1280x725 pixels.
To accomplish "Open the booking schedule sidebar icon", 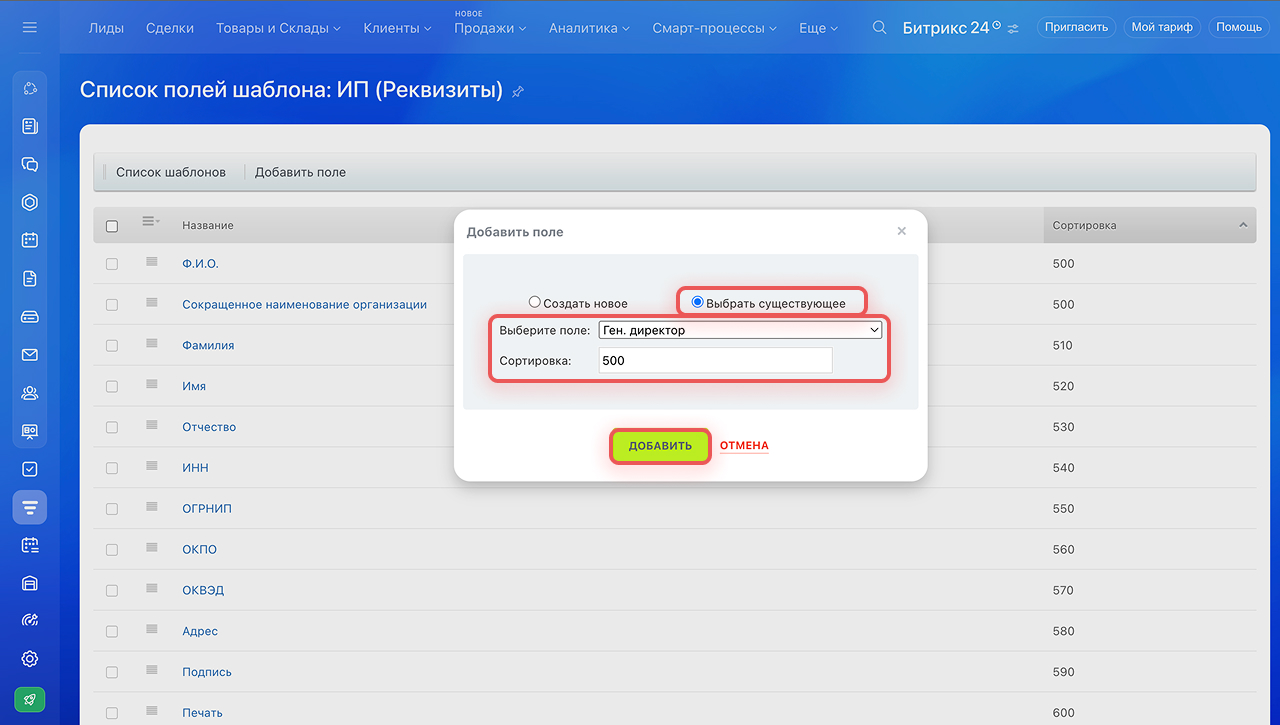I will coord(30,545).
